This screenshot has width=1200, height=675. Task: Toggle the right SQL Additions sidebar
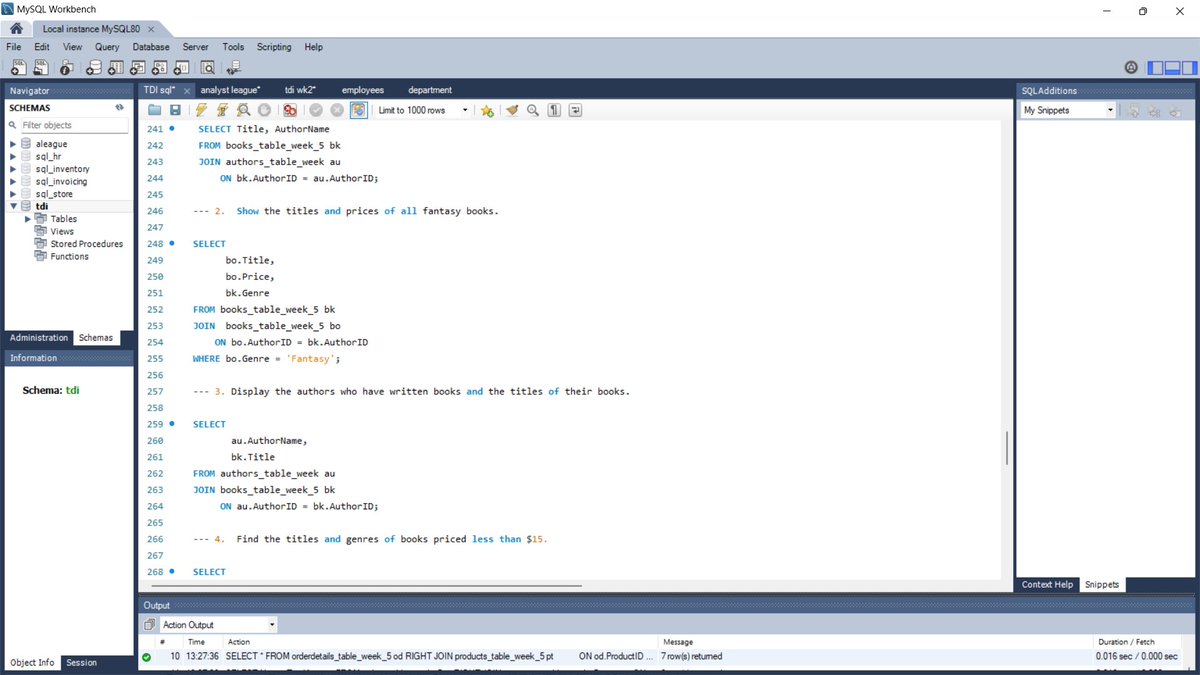(1188, 68)
